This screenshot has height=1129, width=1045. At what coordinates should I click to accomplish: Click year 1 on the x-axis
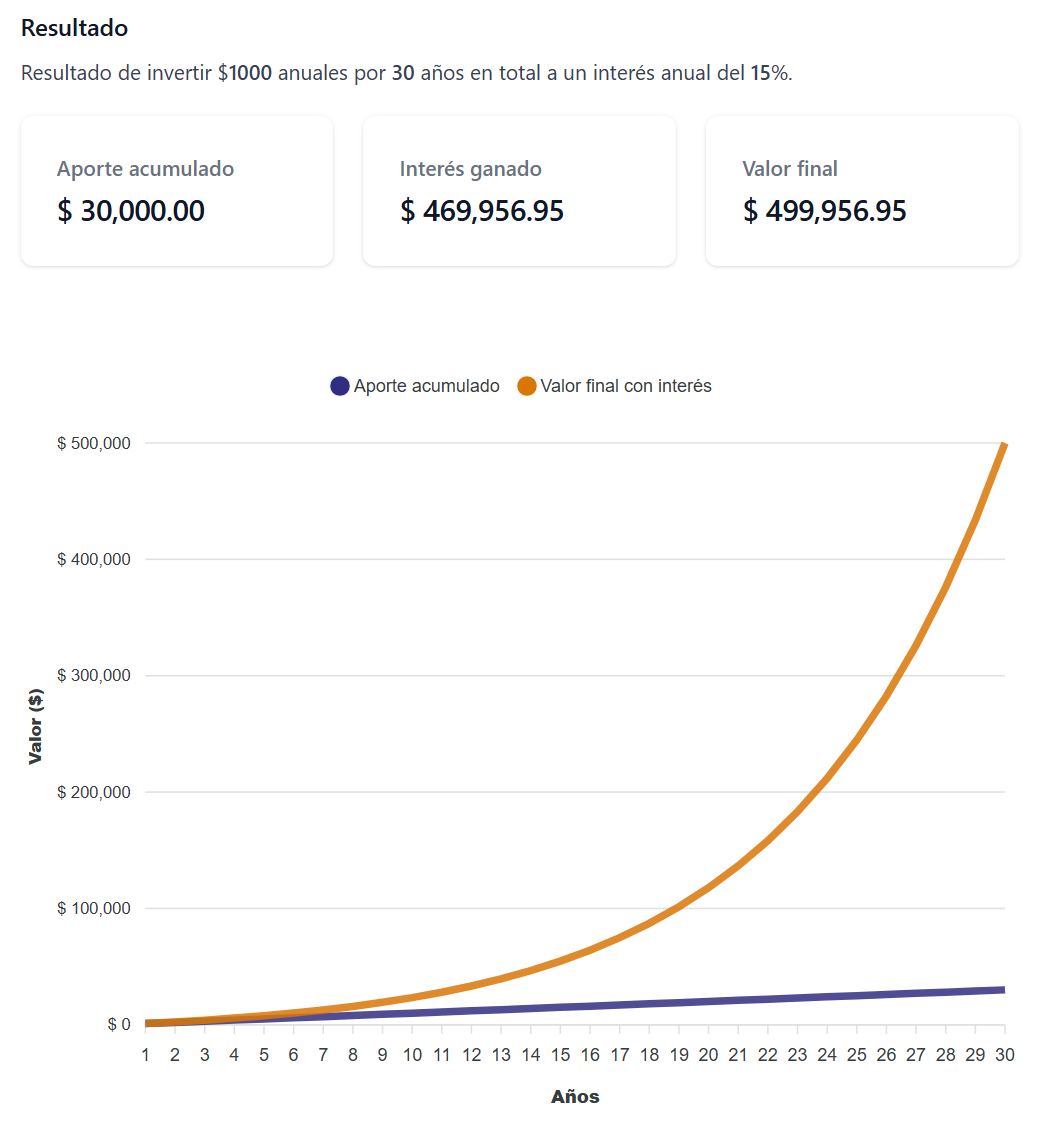click(x=145, y=1054)
